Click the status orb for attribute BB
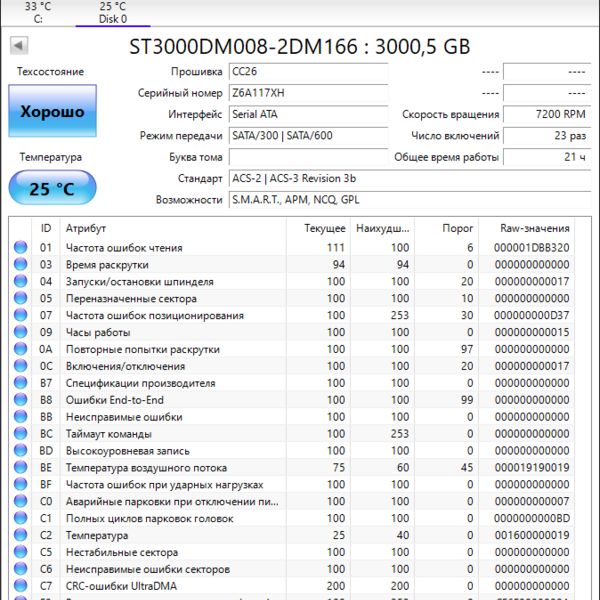The height and width of the screenshot is (600, 600). pyautogui.click(x=21, y=416)
